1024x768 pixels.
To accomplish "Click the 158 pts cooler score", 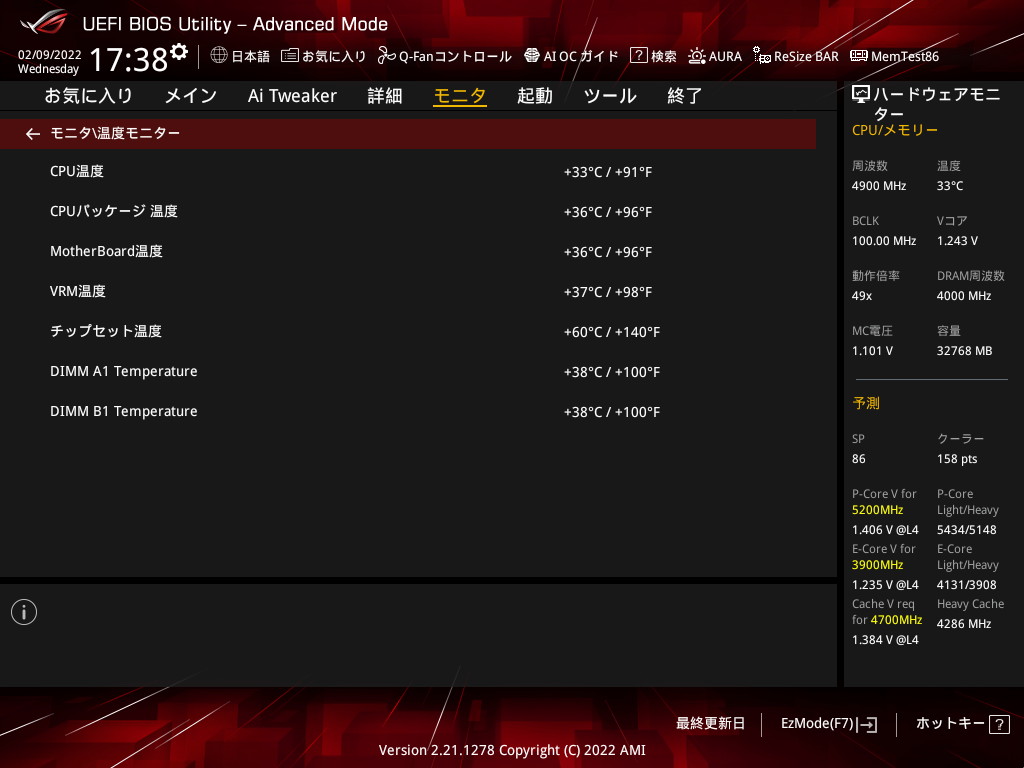I will pyautogui.click(x=957, y=459).
